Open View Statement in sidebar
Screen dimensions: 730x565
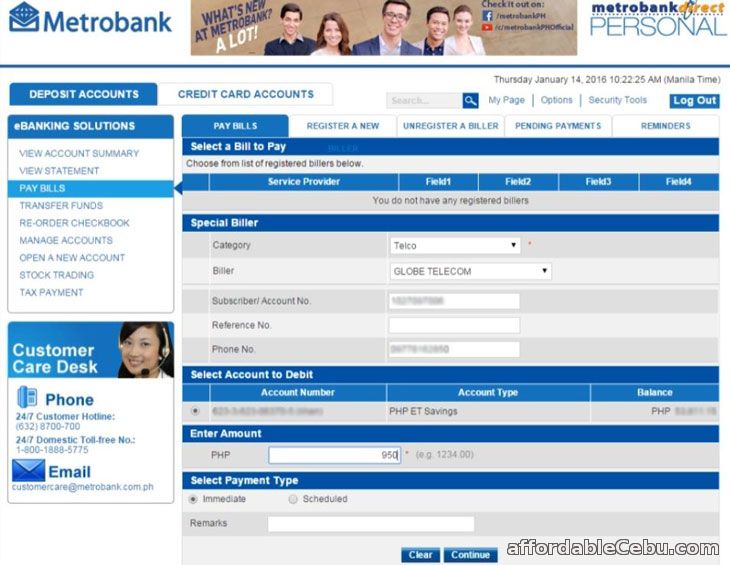point(59,171)
